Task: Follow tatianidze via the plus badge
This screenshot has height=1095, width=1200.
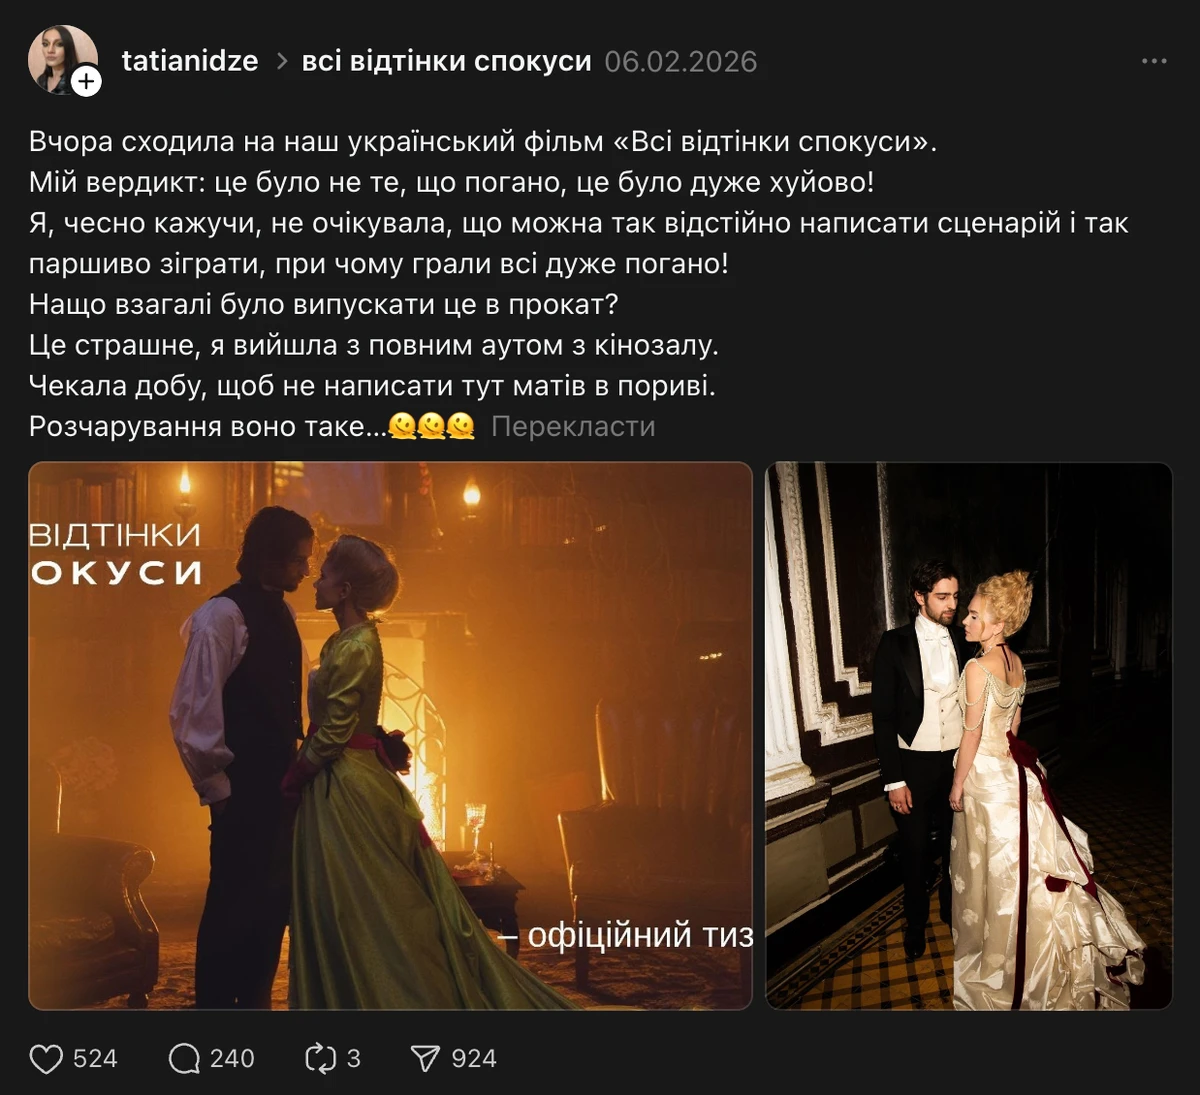Action: (87, 81)
